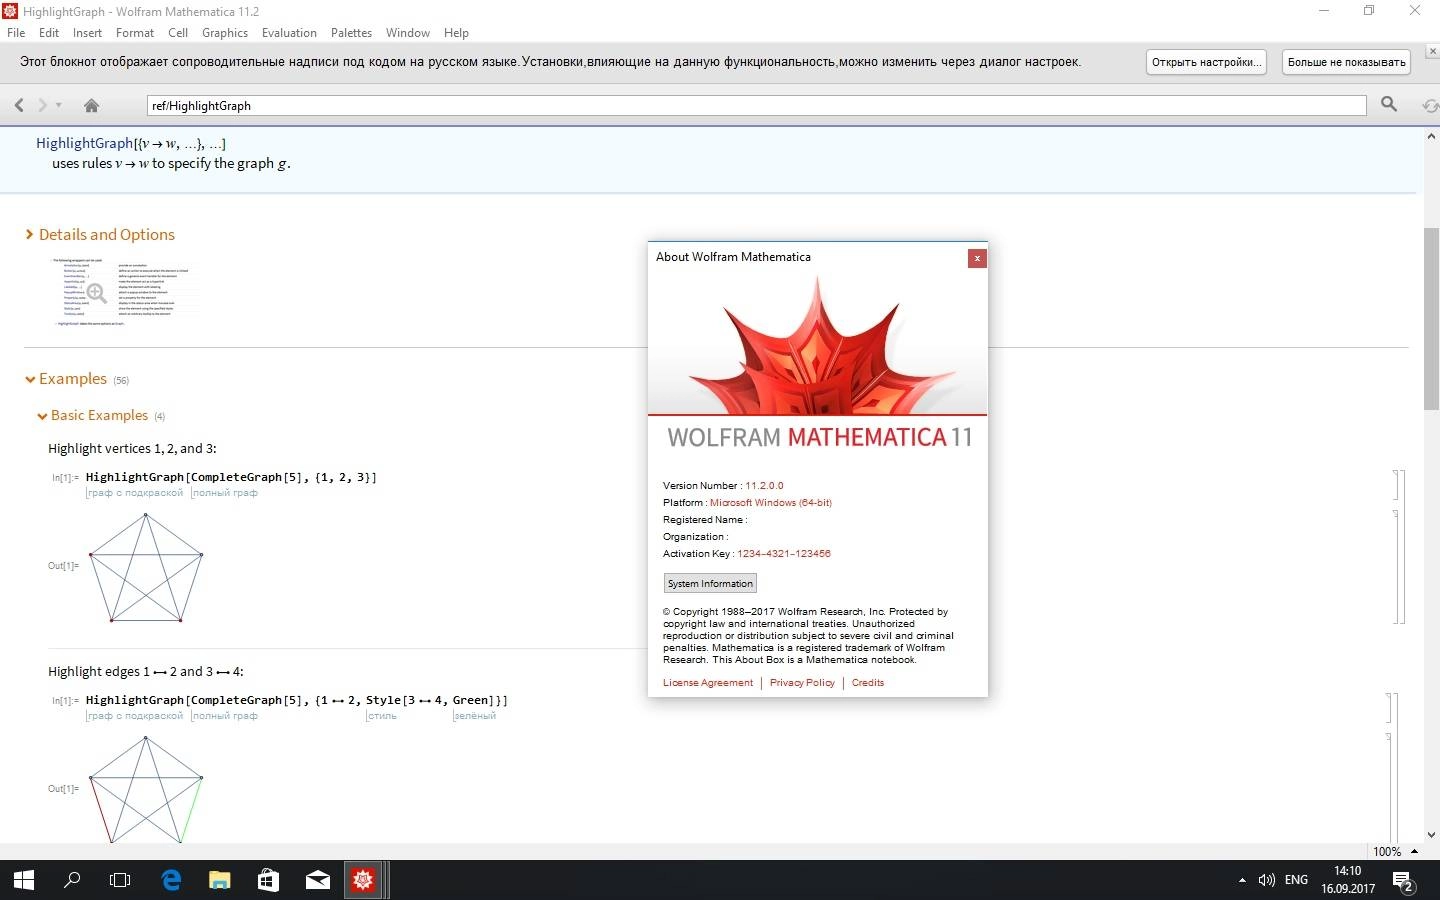Open File Explorer from the taskbar

click(x=220, y=880)
